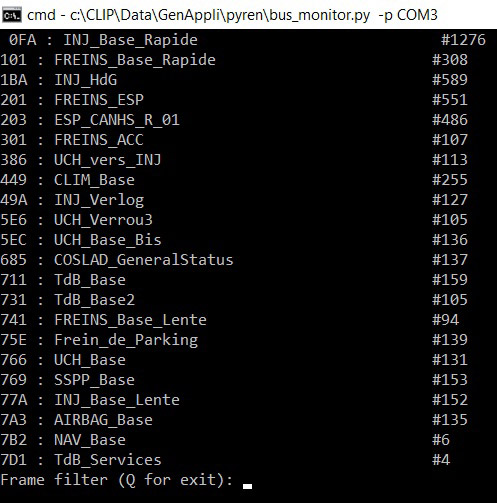Click the #131 counter value
Viewport: 497px width, 503px height.
[450, 360]
